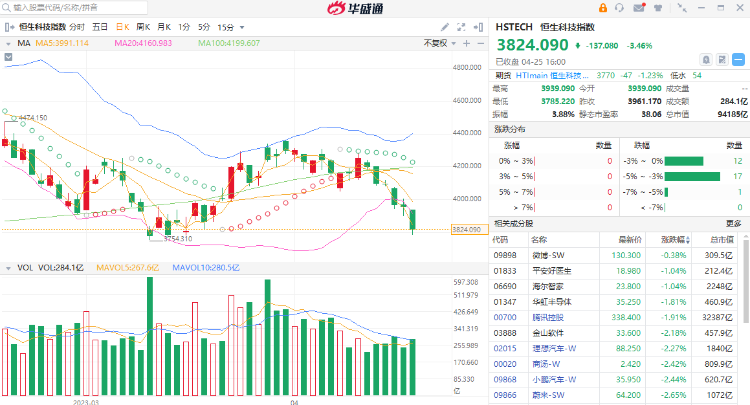The width and height of the screenshot is (750, 405).
Task: Expand the VOL indicator selector arrow
Action: coord(9,268)
